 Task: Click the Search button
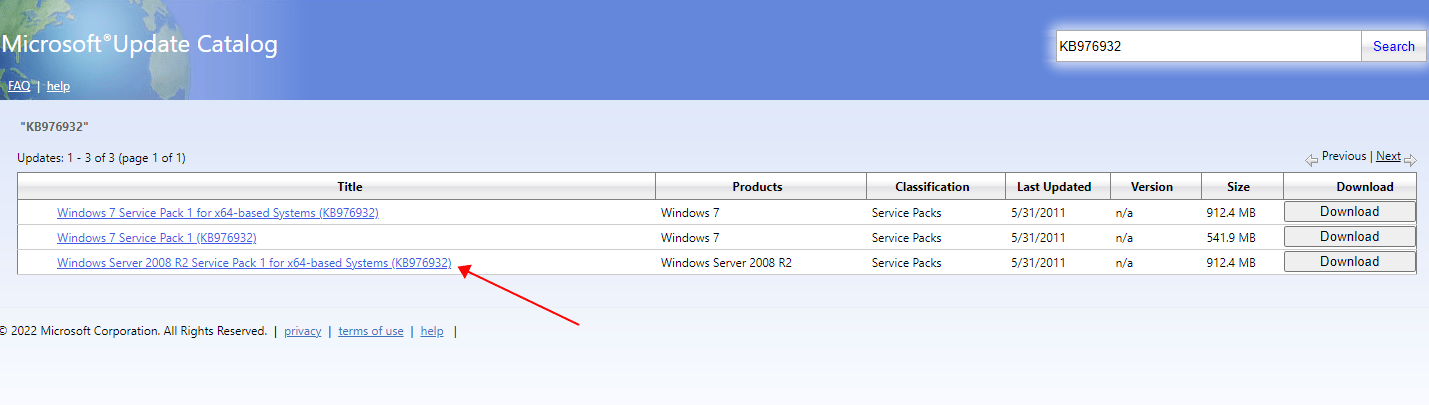pyautogui.click(x=1393, y=46)
